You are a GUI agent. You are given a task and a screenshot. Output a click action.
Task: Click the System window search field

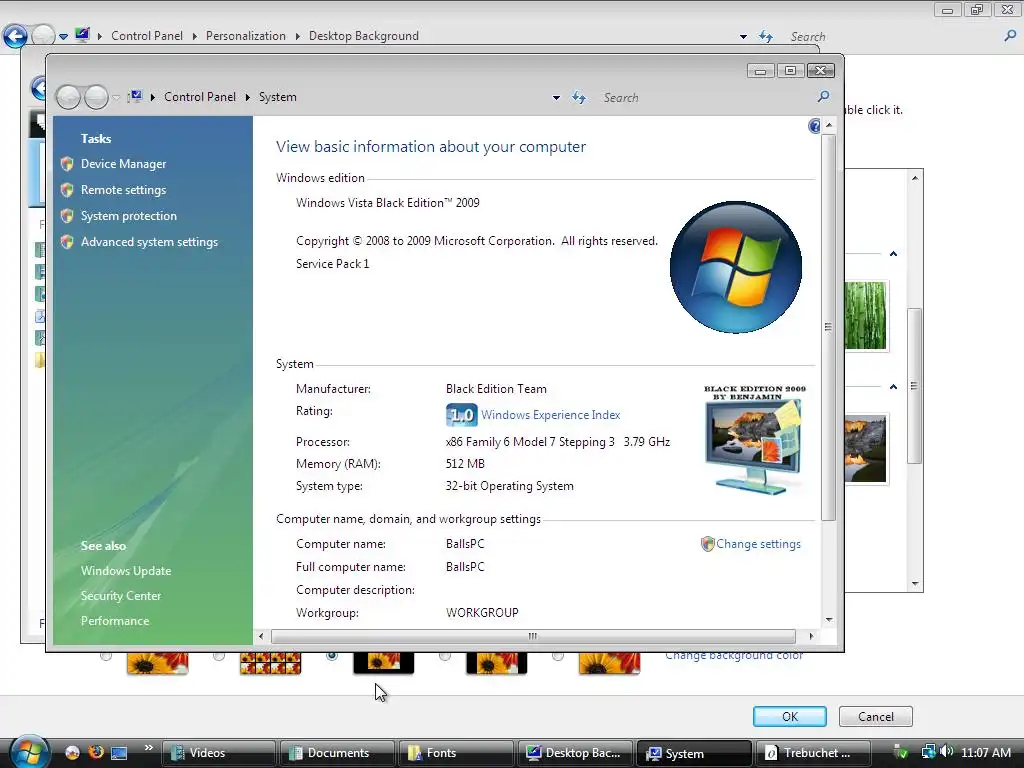click(706, 97)
